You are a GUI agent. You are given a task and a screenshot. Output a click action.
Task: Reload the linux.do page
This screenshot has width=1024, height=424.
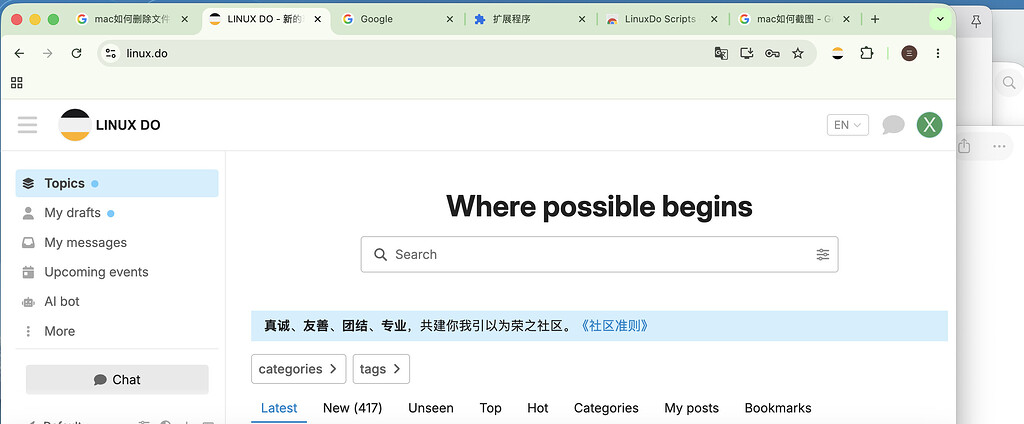point(76,54)
